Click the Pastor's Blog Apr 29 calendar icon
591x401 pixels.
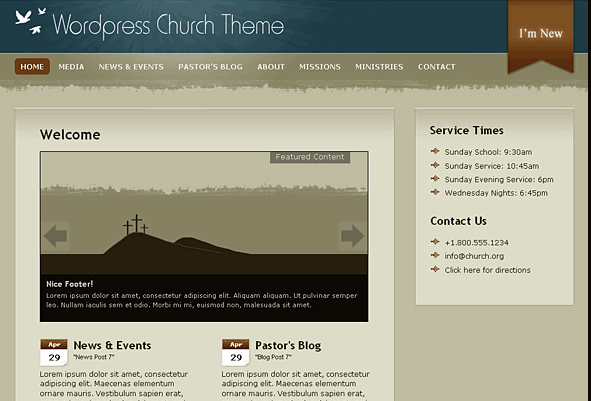click(236, 352)
